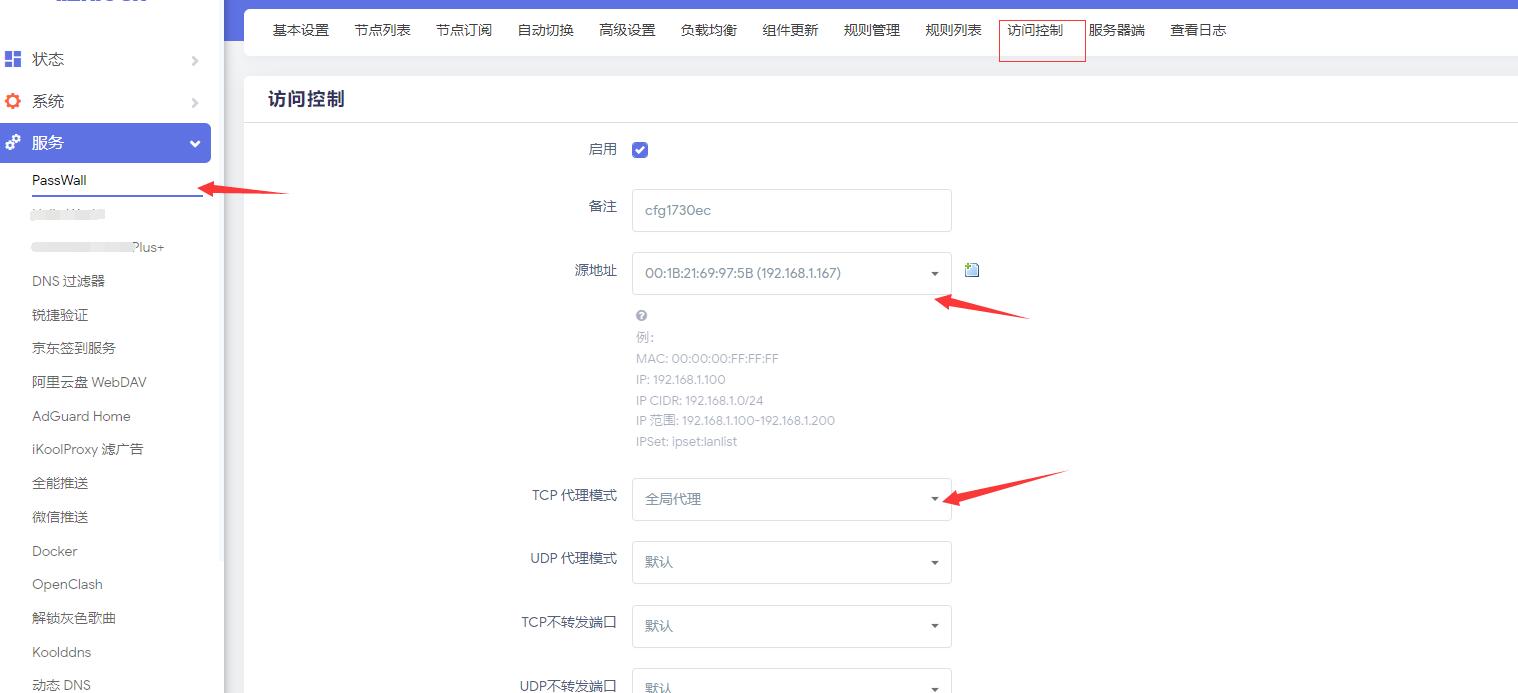Screen dimensions: 1518x693
Task: Switch to the 节点订阅 tab
Action: coord(464,30)
